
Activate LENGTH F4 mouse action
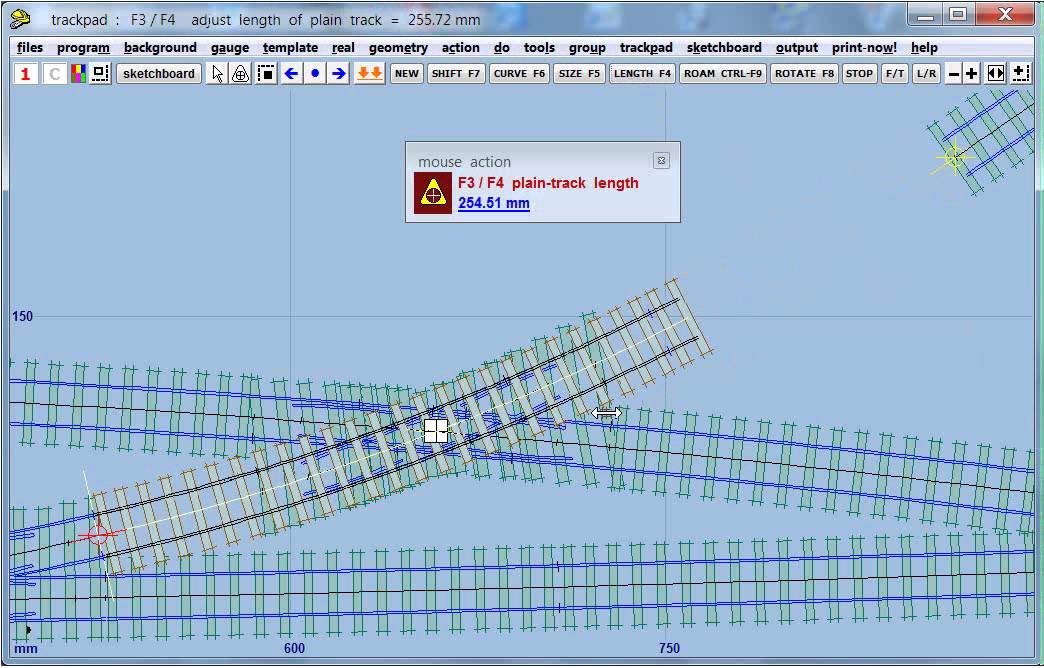tap(643, 73)
